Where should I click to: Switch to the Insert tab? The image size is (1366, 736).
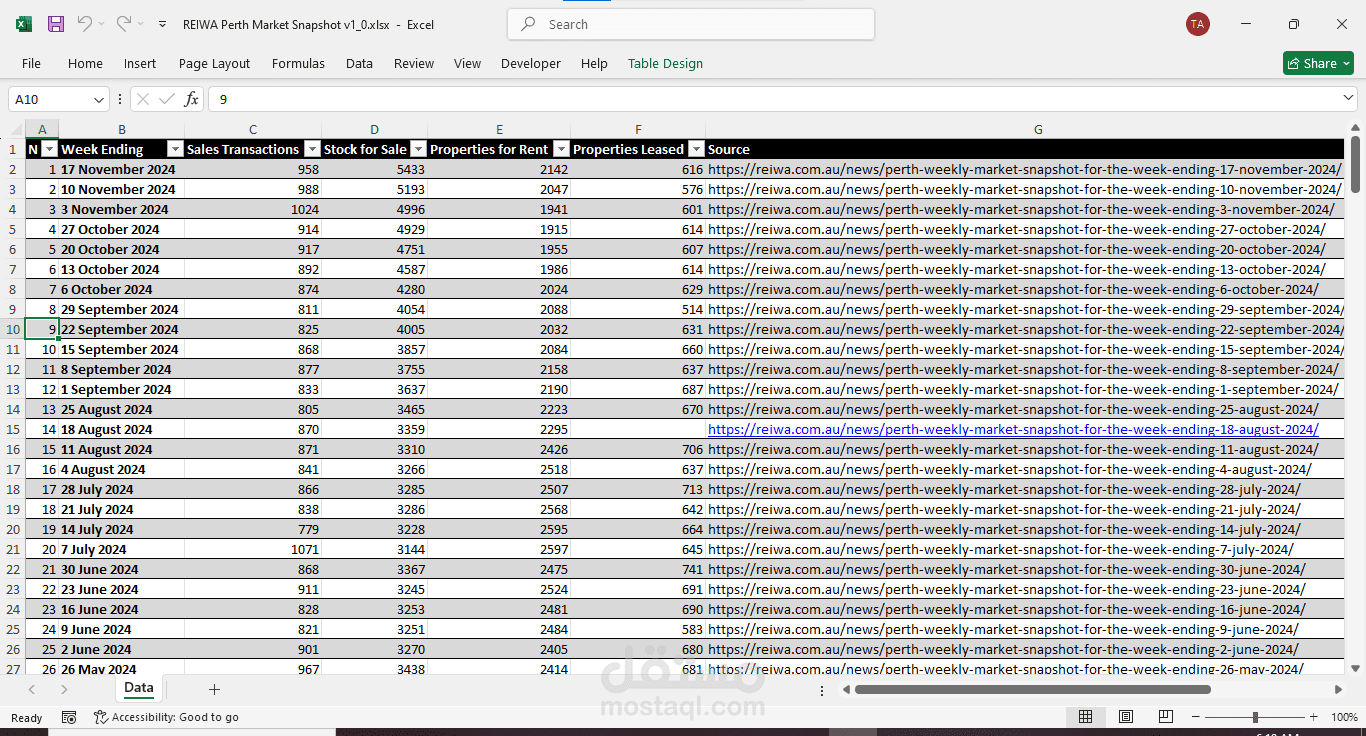(x=140, y=63)
